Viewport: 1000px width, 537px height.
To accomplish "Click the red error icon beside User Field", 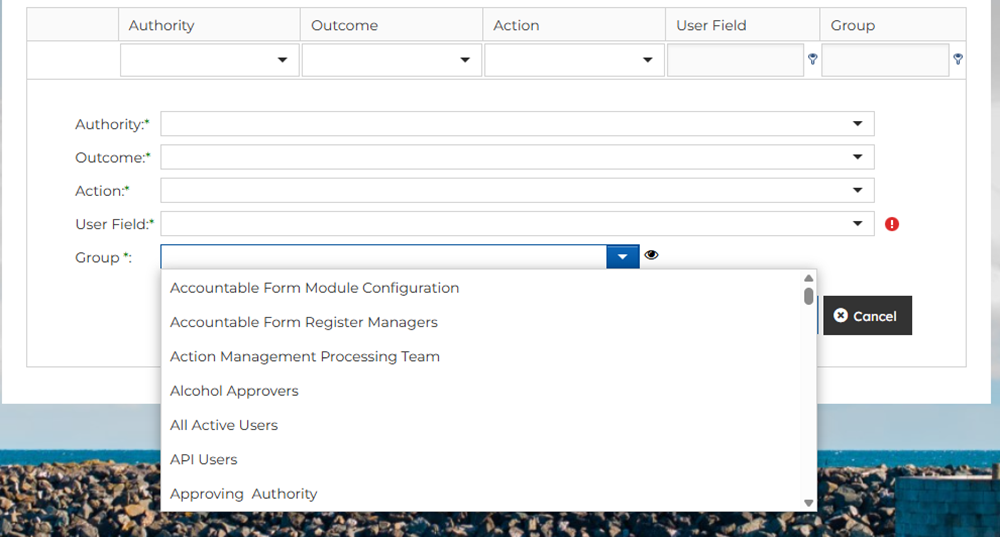I will coord(892,224).
